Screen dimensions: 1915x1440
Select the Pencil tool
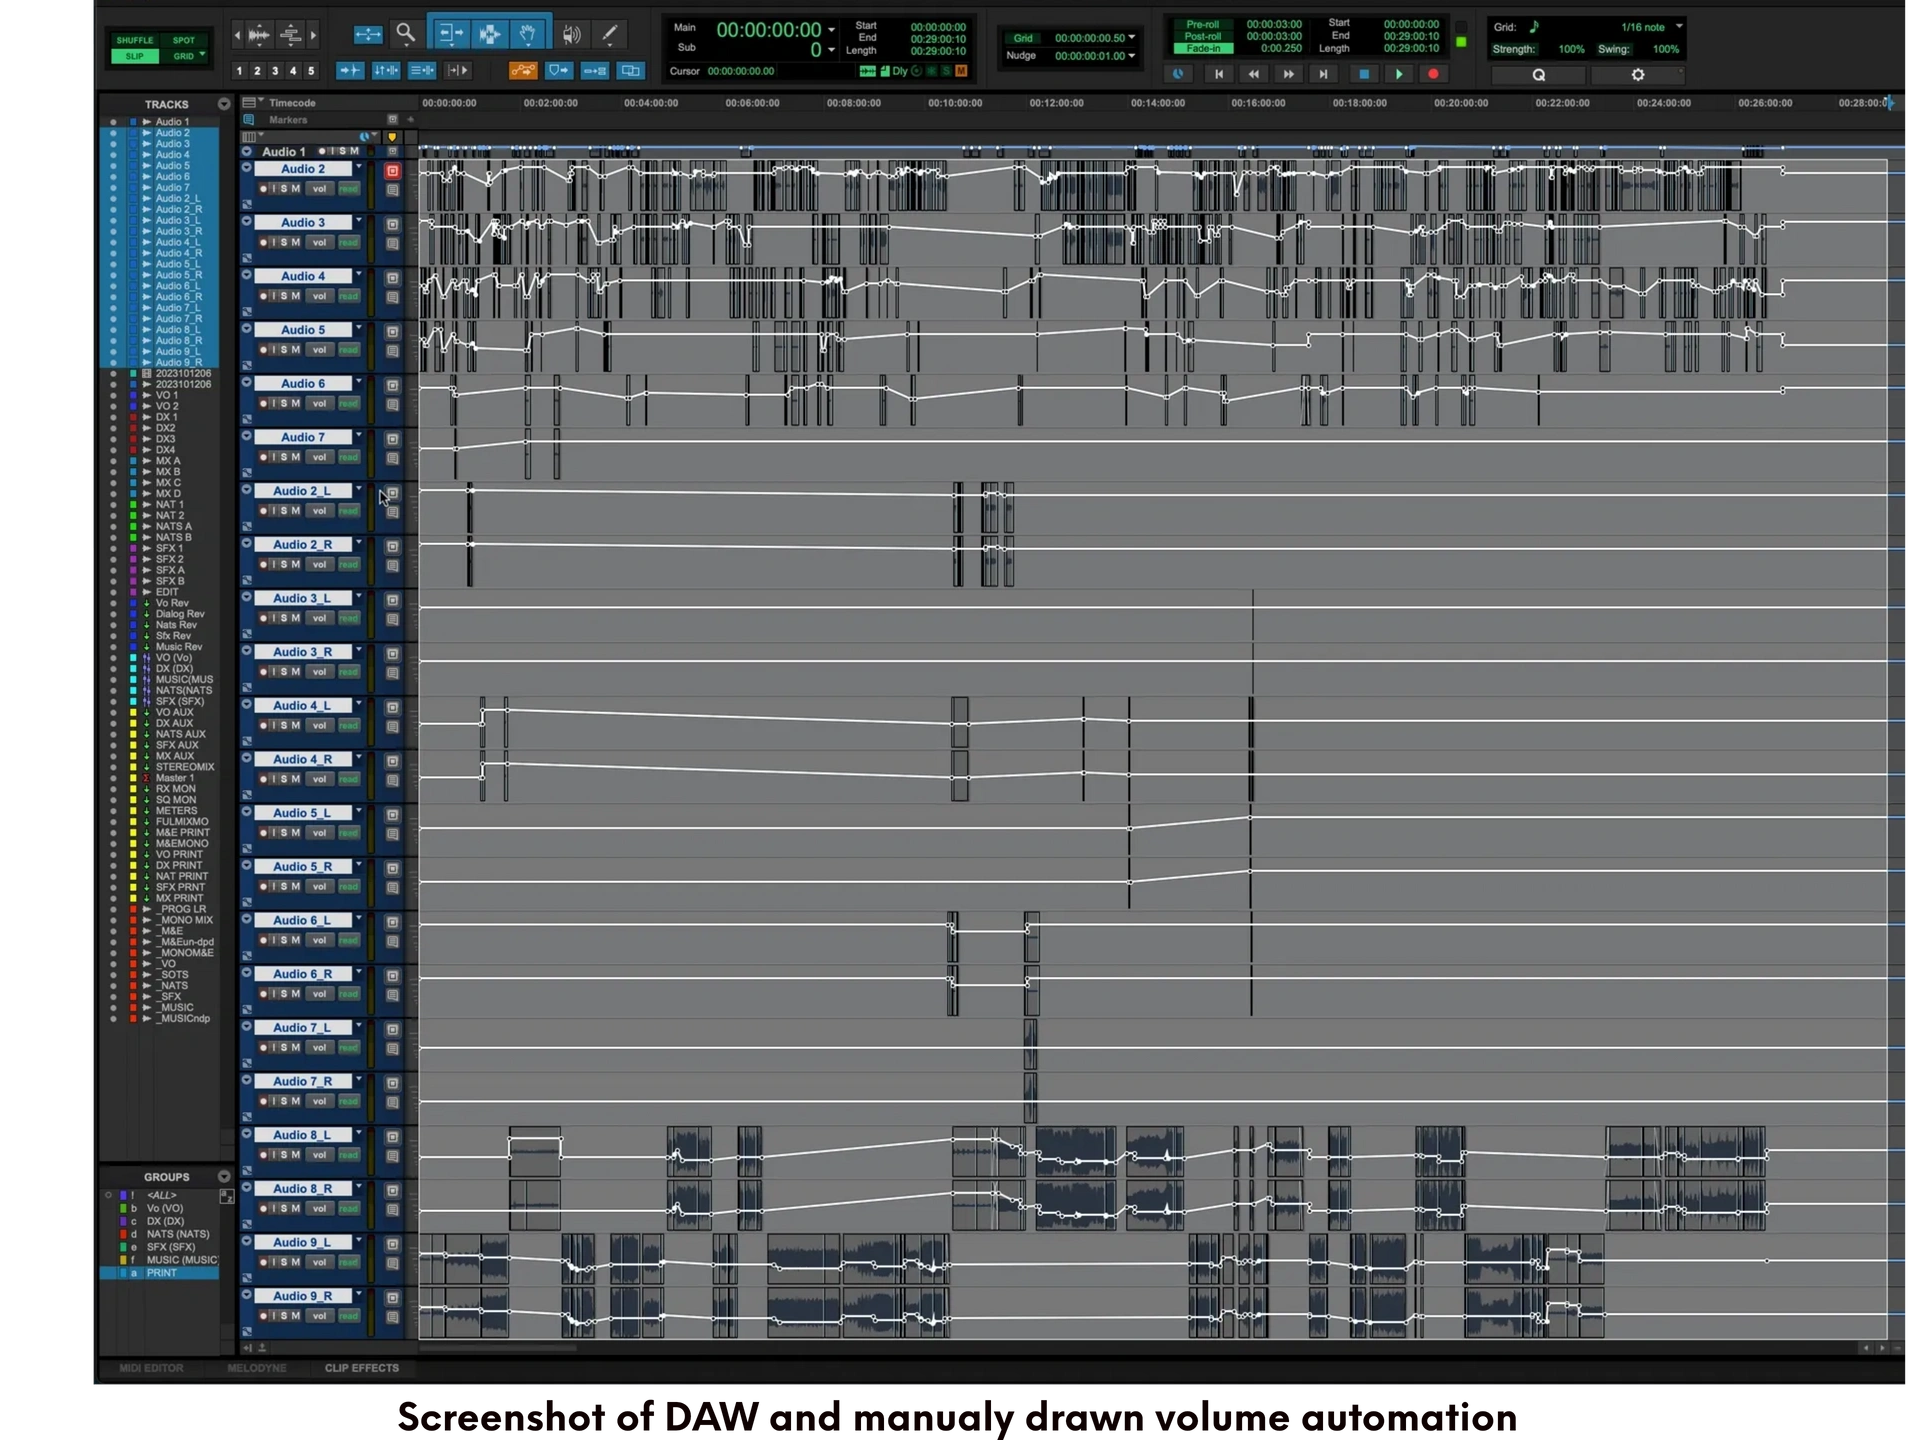pos(609,34)
